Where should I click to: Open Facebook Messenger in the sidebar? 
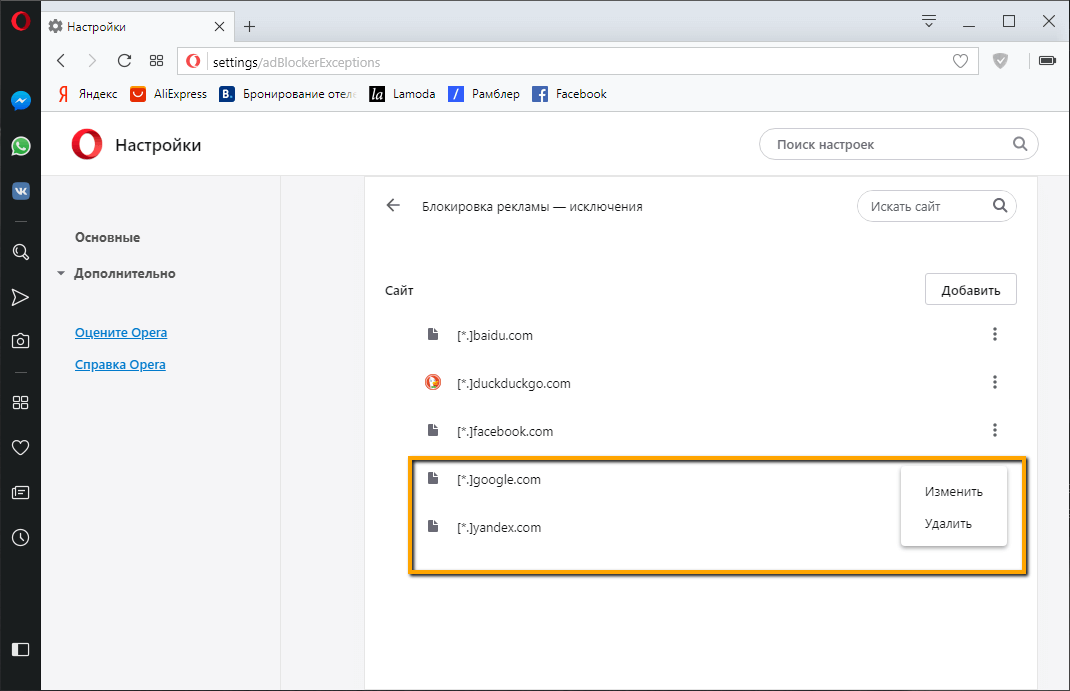point(20,101)
